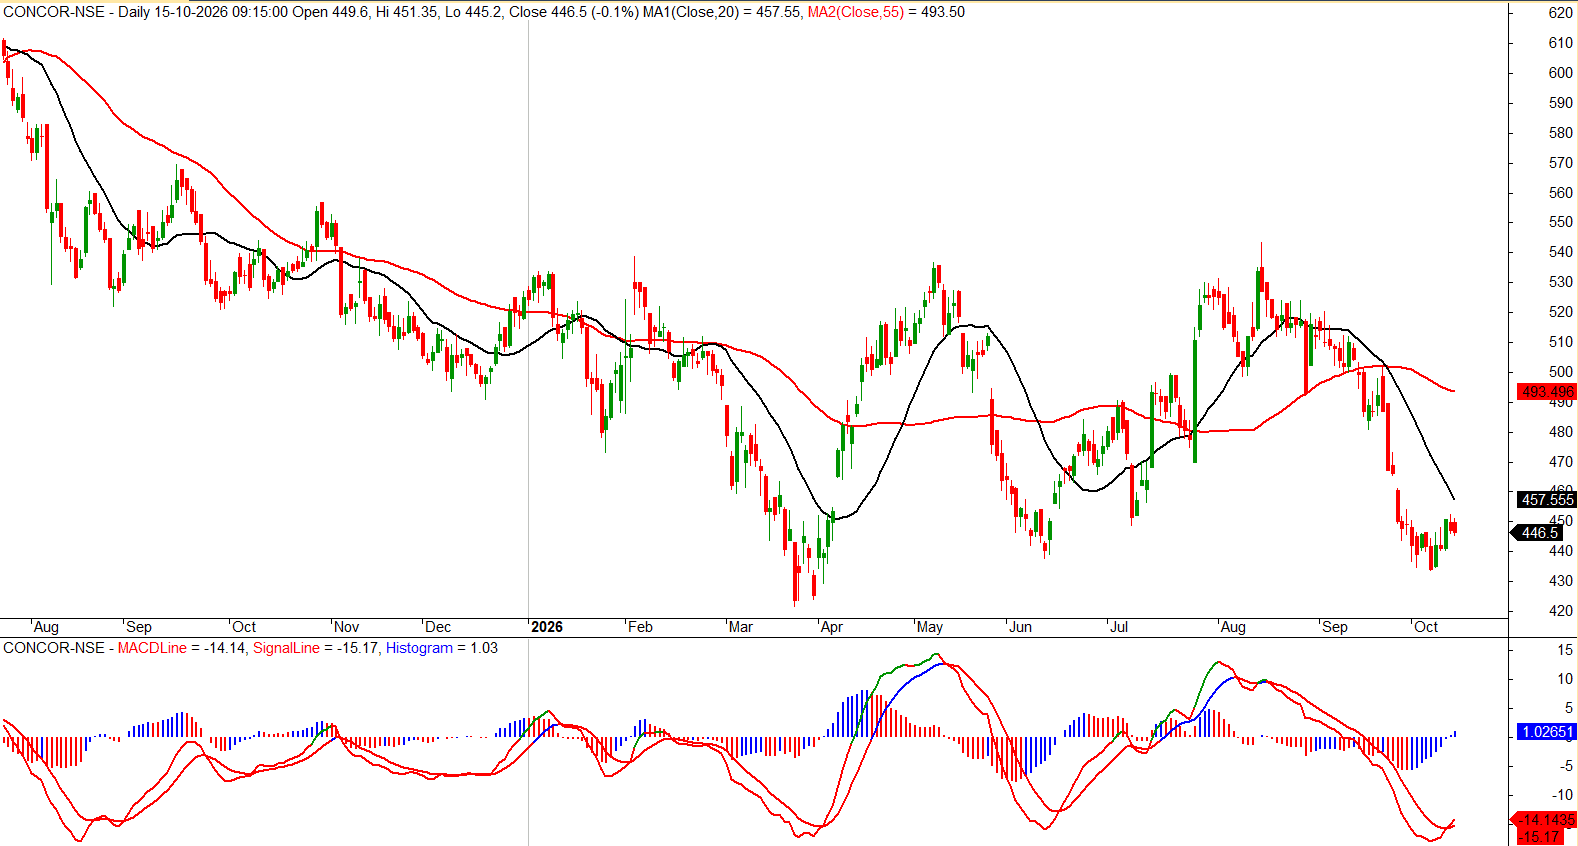Click the Jul label on time axis
Viewport: 1578px width, 846px height.
(1119, 627)
